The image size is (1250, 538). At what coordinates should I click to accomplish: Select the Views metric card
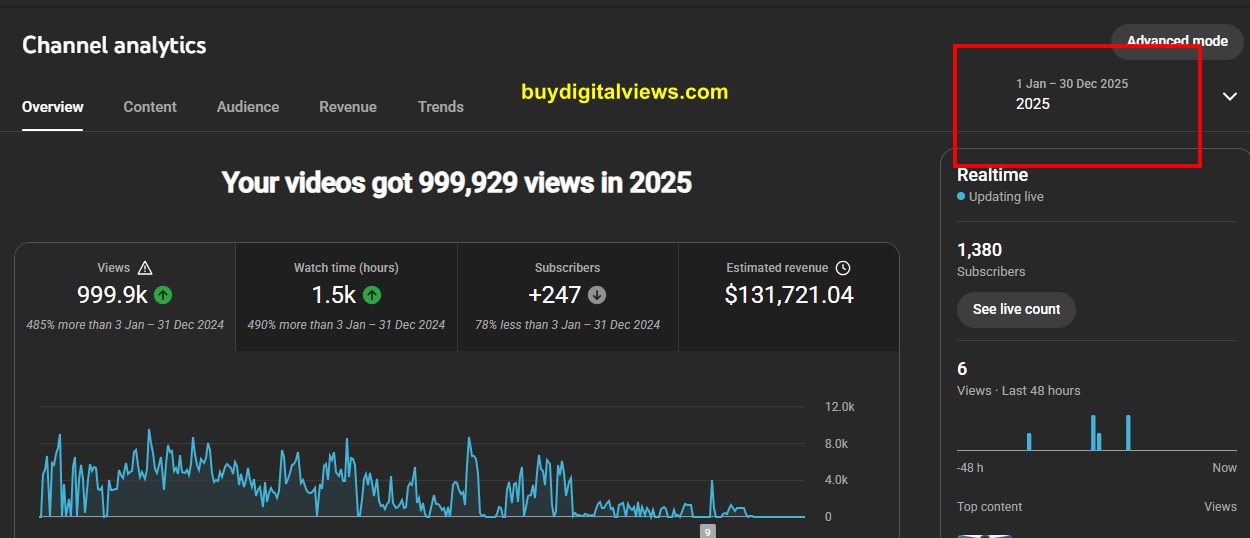coord(125,297)
